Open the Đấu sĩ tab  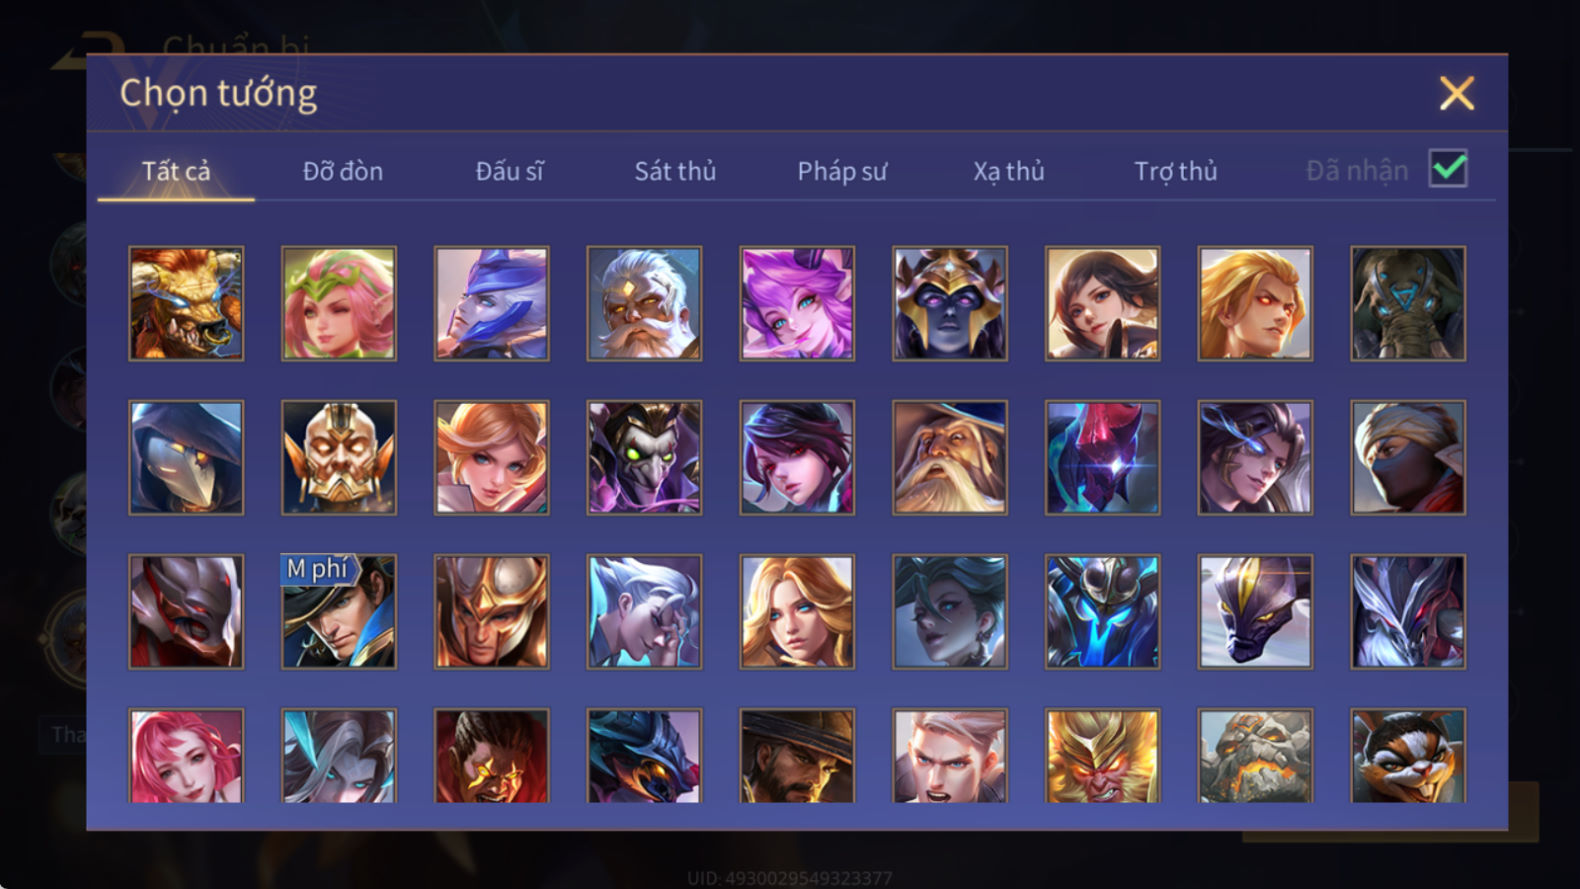click(509, 171)
